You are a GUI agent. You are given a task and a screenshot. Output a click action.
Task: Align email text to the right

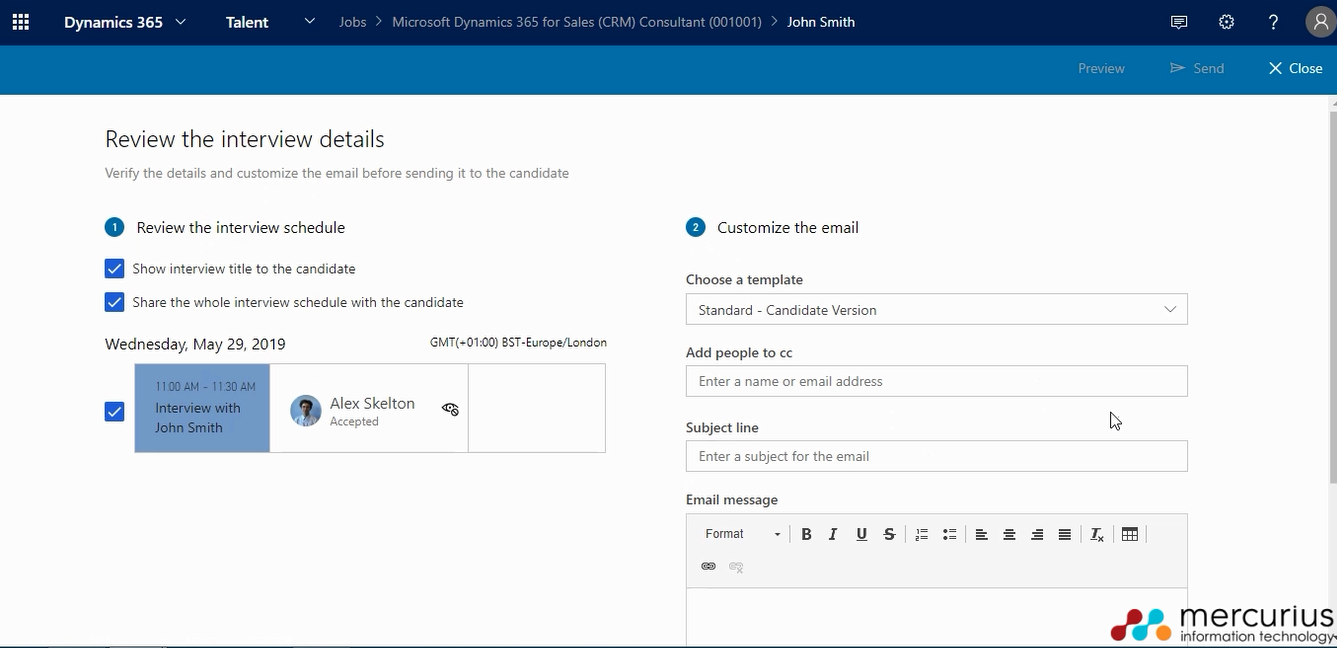tap(1037, 534)
